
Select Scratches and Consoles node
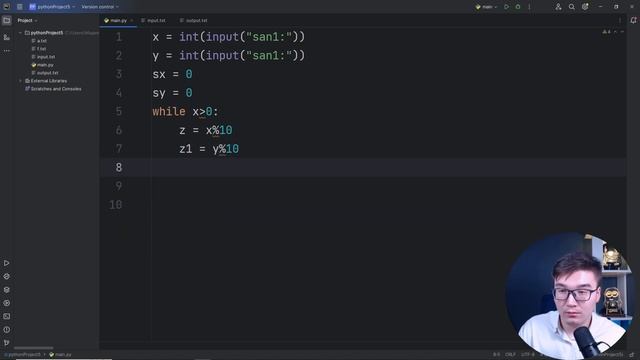click(53, 89)
